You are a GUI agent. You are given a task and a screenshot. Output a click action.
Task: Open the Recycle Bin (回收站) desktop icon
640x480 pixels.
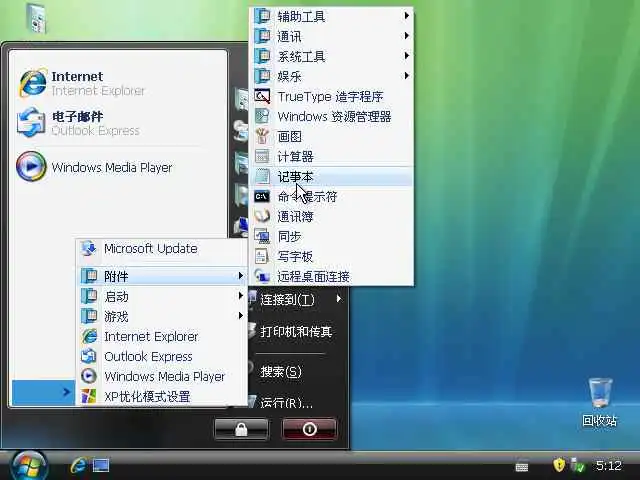[x=600, y=402]
